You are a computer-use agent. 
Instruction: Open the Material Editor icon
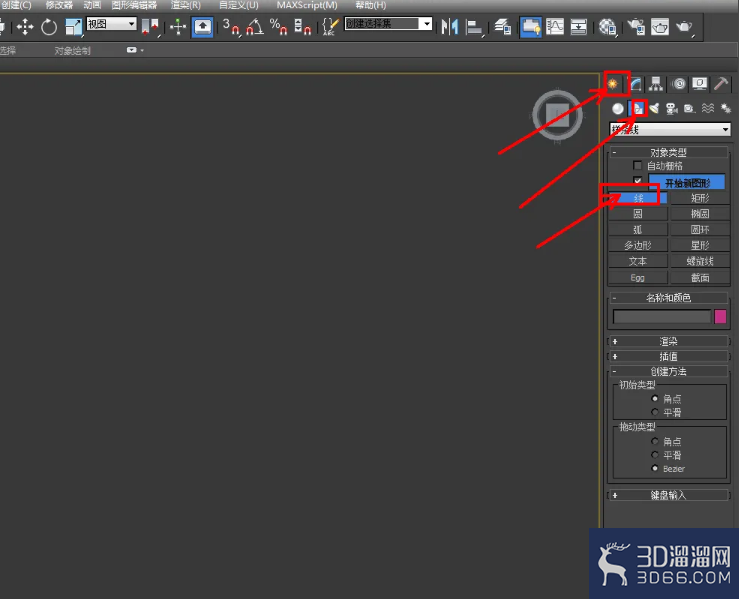[x=608, y=27]
